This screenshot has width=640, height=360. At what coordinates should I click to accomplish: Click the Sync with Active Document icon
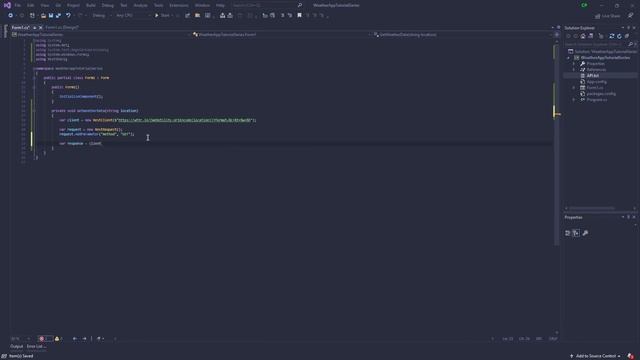pyautogui.click(x=611, y=36)
